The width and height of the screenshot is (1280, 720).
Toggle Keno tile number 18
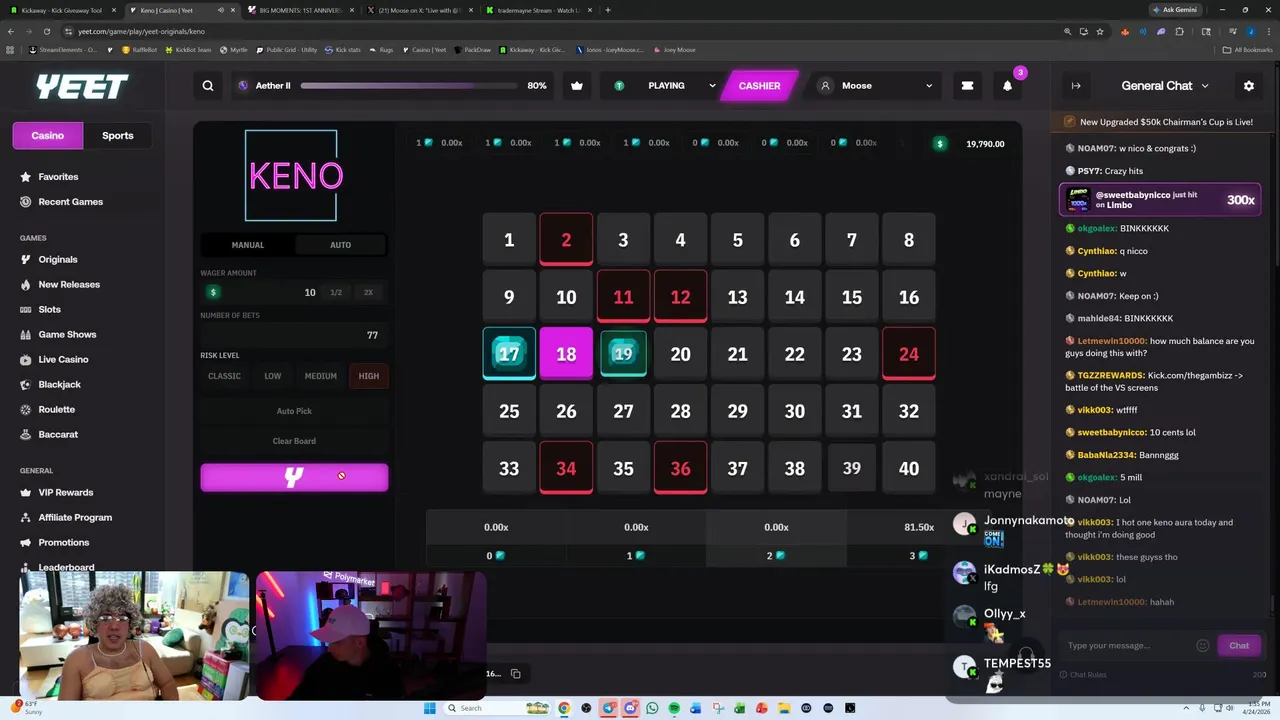[x=566, y=354]
